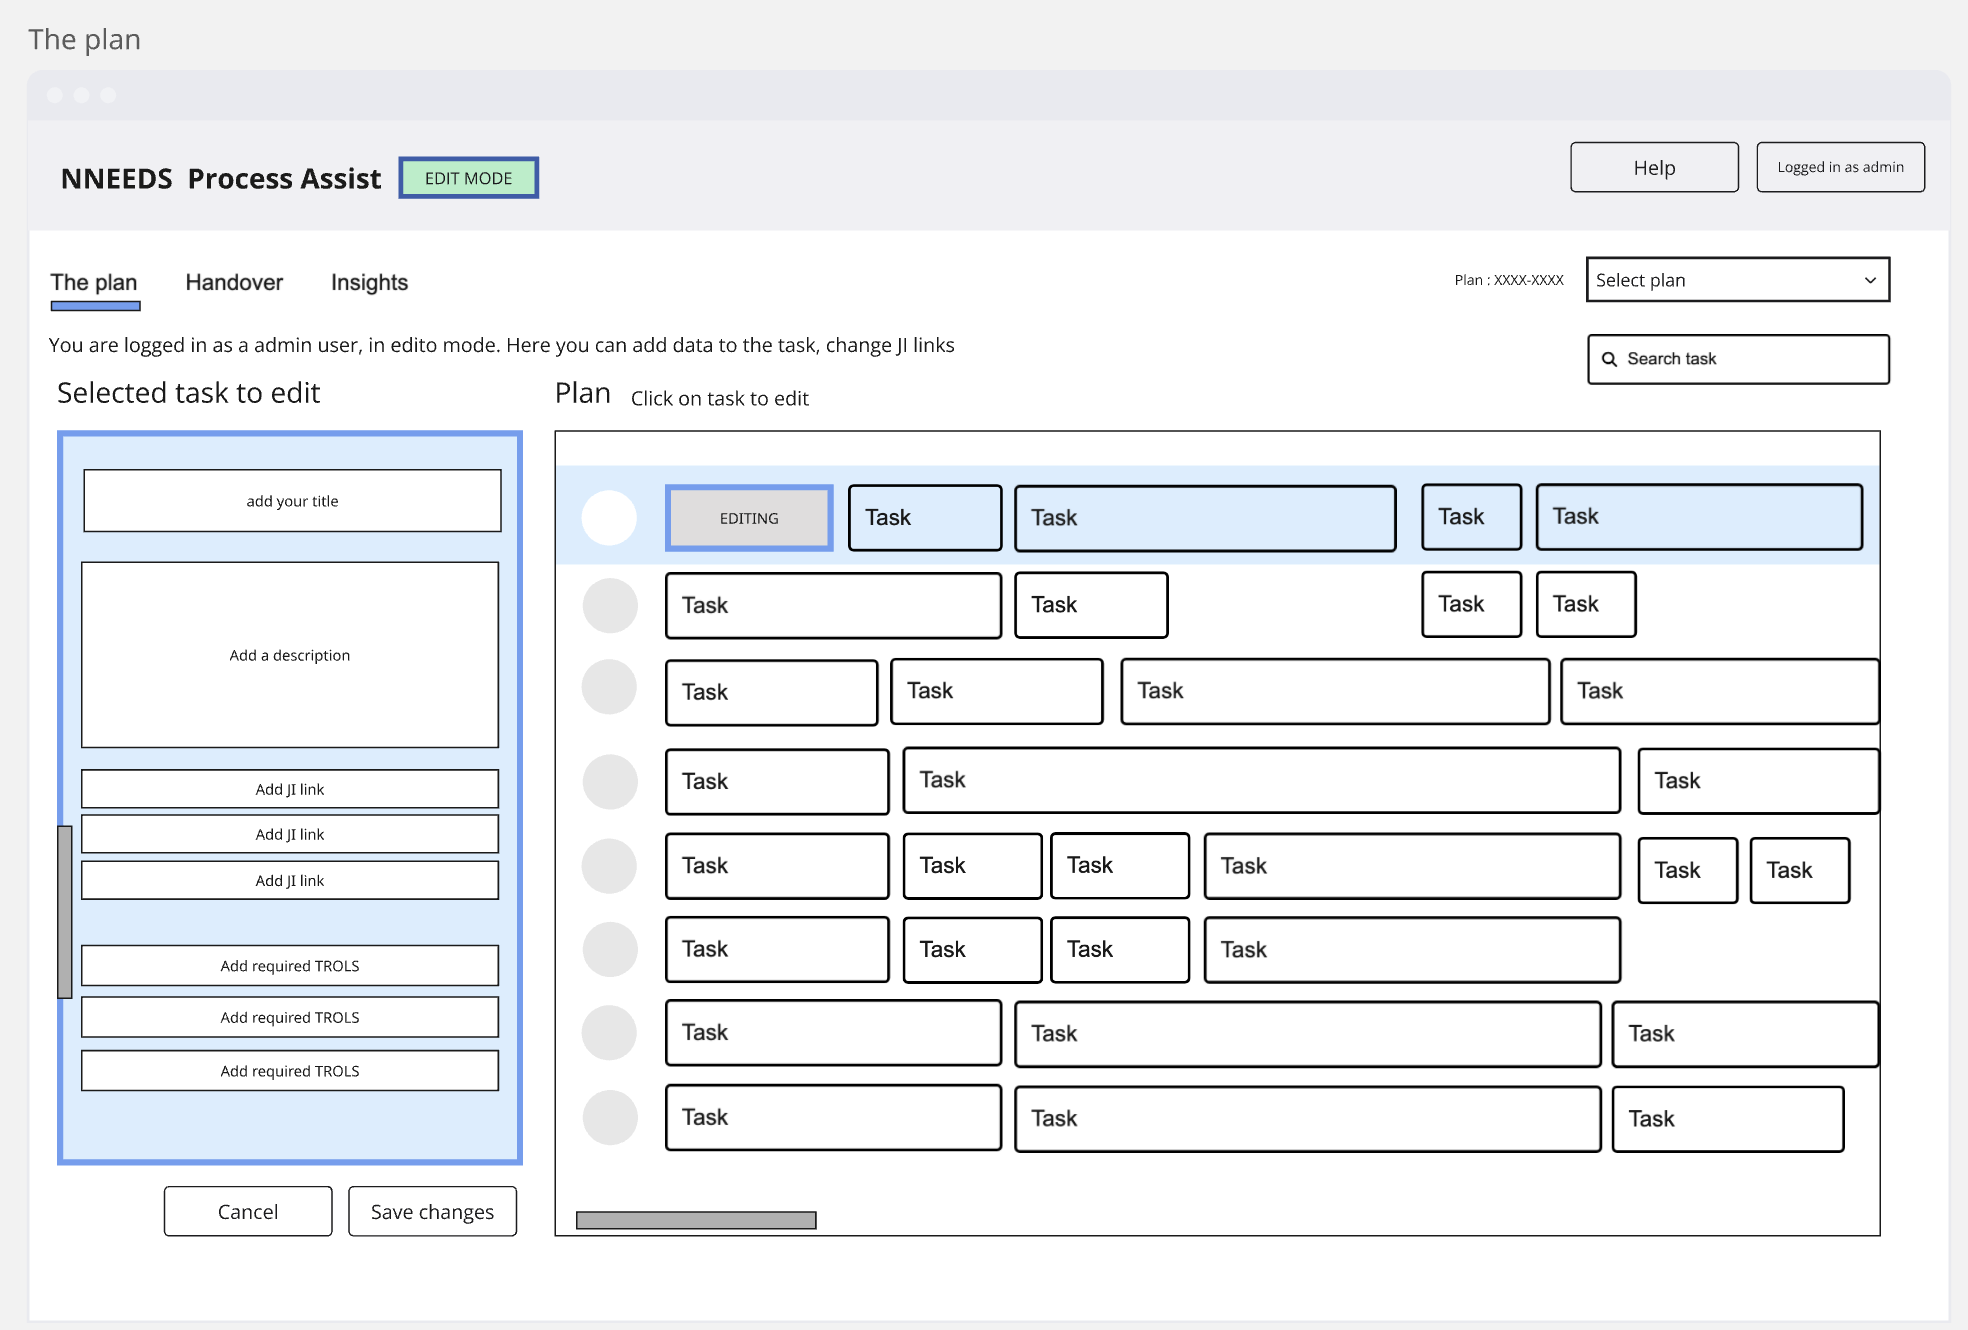
Task: Open the Select plan dropdown
Action: (1738, 280)
